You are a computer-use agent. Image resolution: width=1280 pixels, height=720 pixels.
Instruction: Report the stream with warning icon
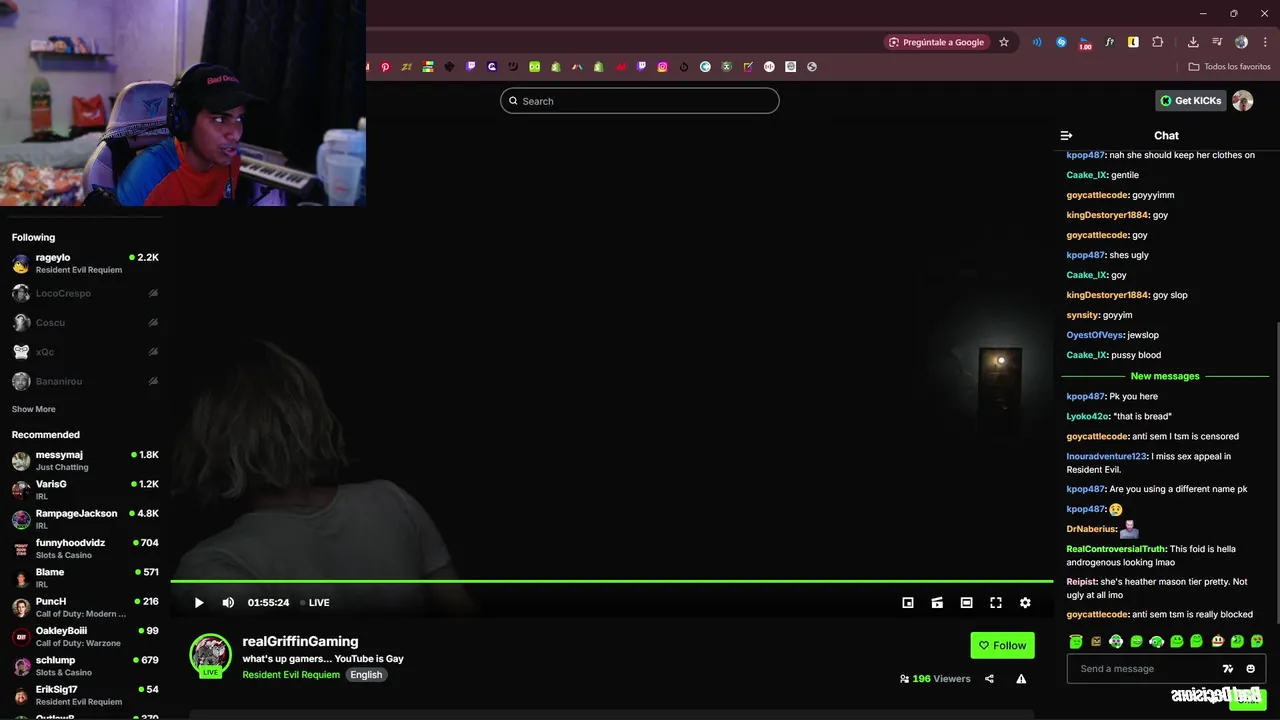tap(1021, 679)
